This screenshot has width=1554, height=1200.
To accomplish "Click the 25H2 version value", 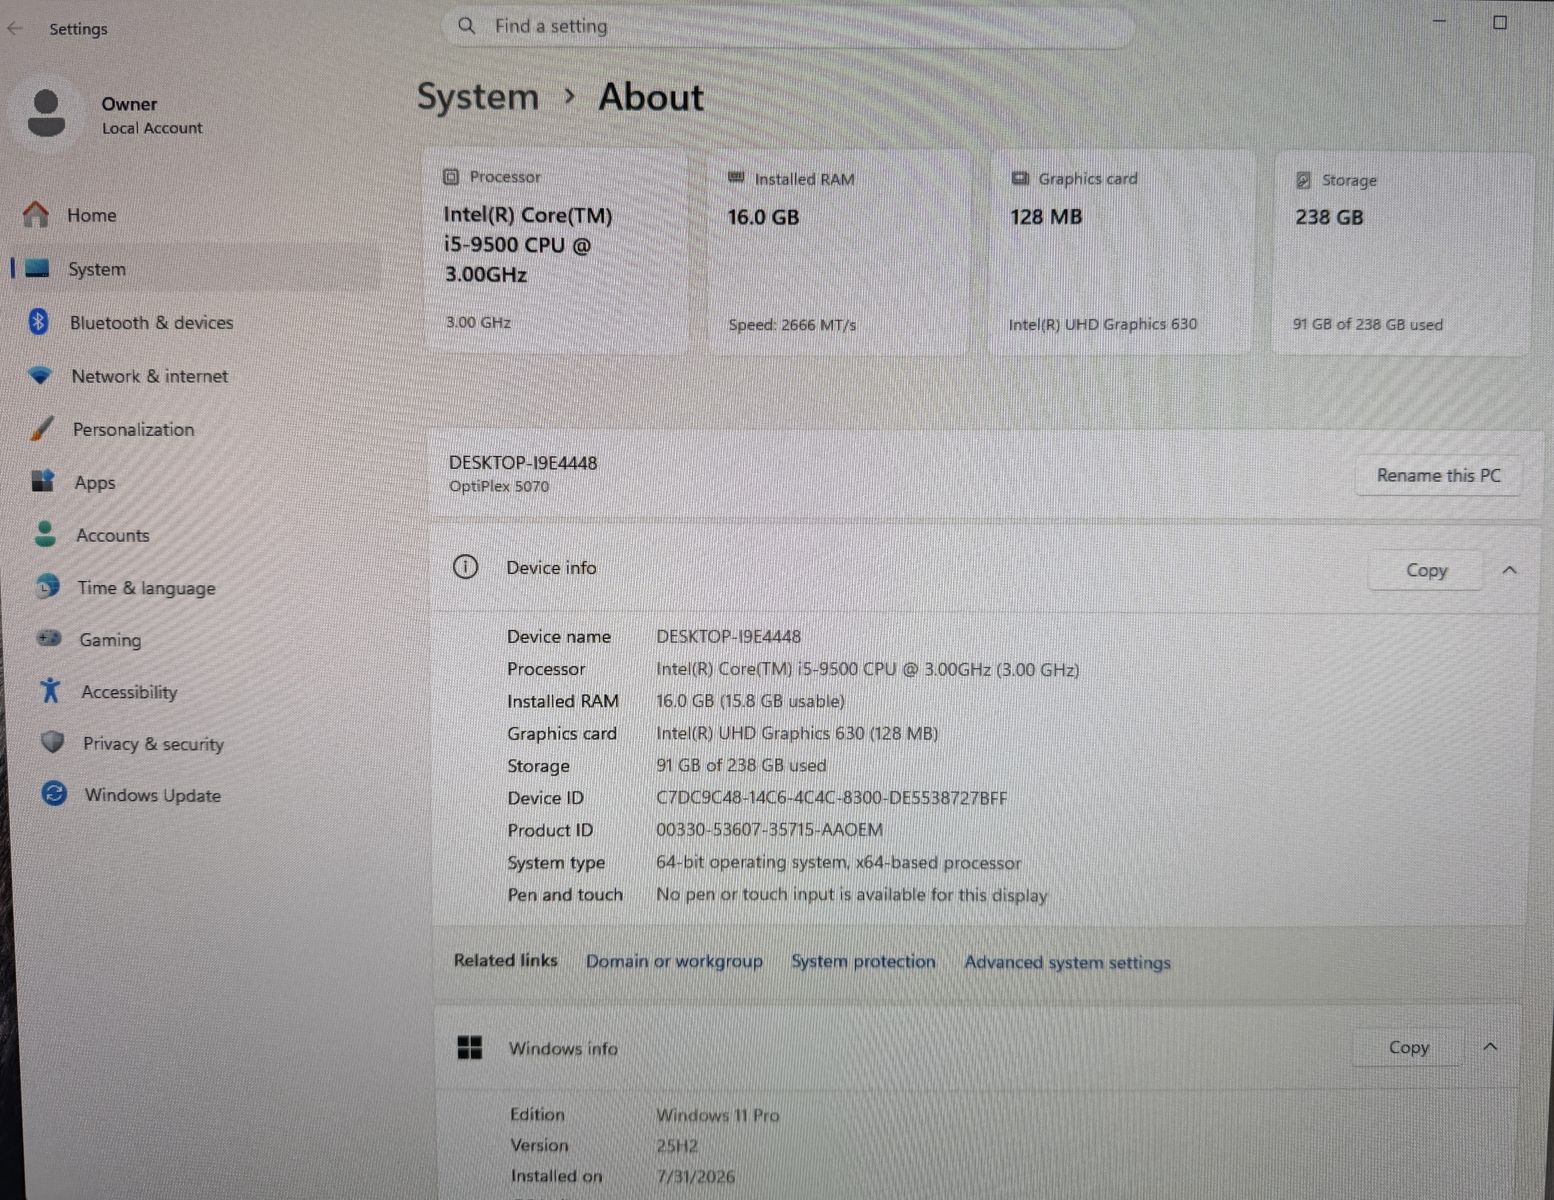I will click(x=677, y=1146).
